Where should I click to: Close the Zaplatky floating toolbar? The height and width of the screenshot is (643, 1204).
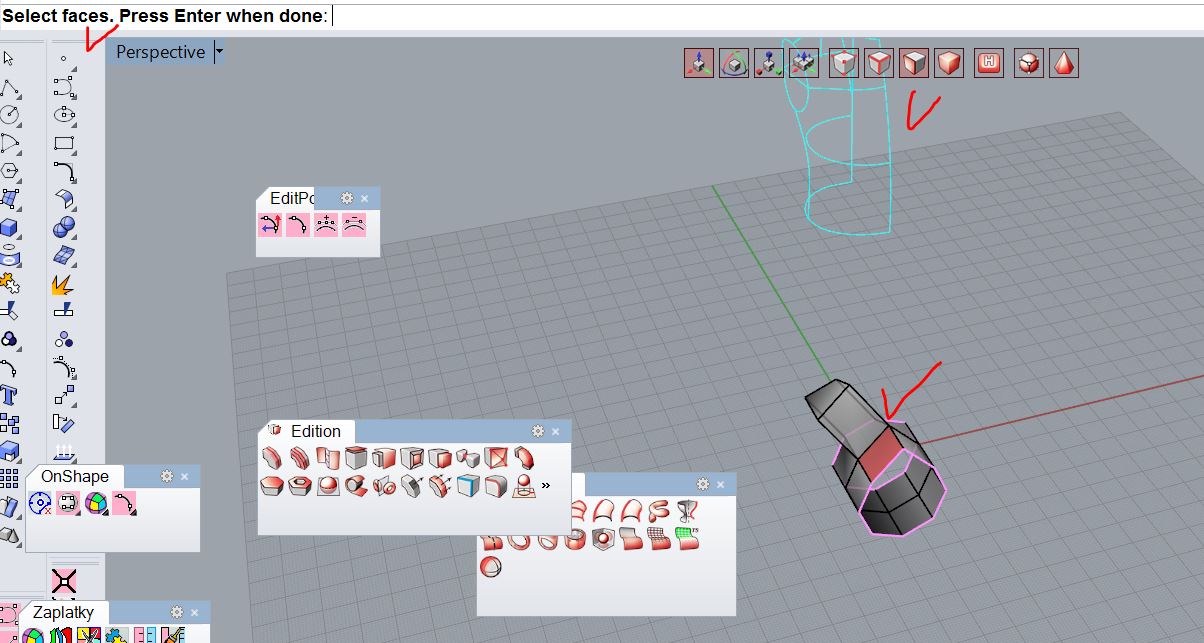tap(195, 613)
